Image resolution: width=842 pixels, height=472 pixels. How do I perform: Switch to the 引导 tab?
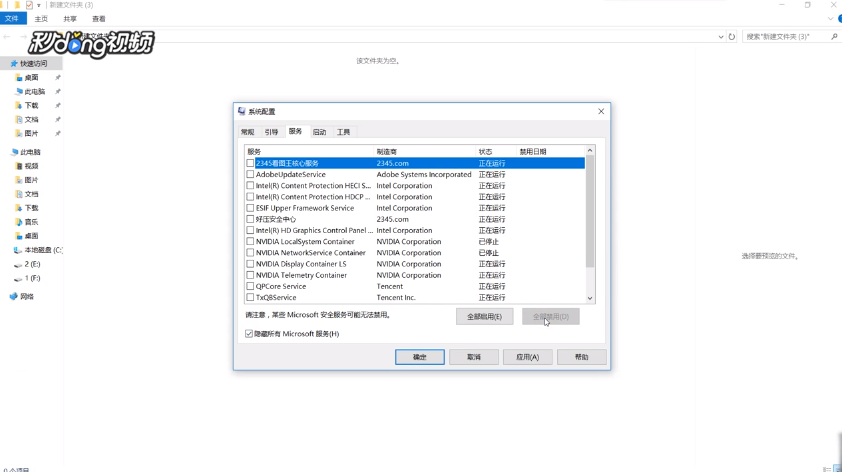pos(272,132)
